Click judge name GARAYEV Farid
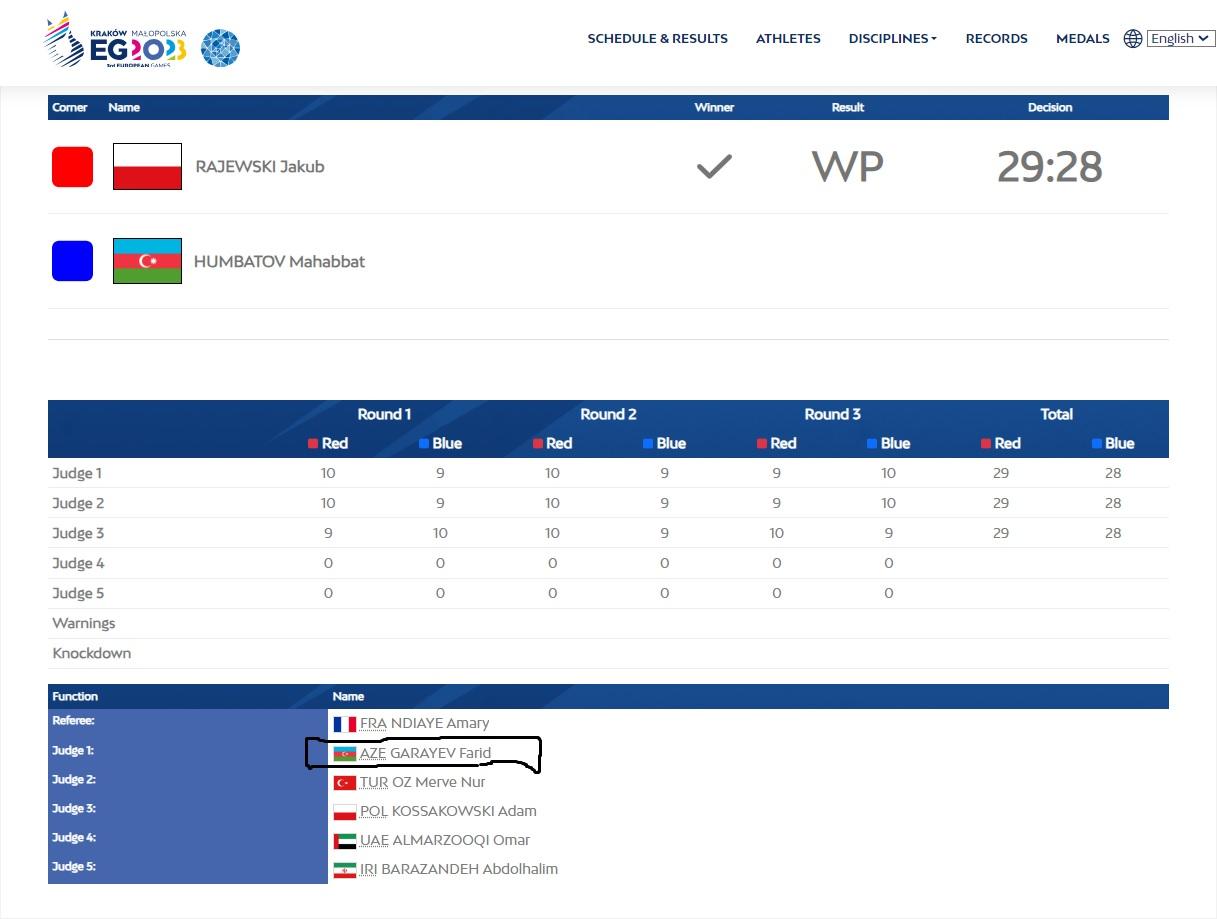Image resolution: width=1217 pixels, height=919 pixels. [440, 753]
